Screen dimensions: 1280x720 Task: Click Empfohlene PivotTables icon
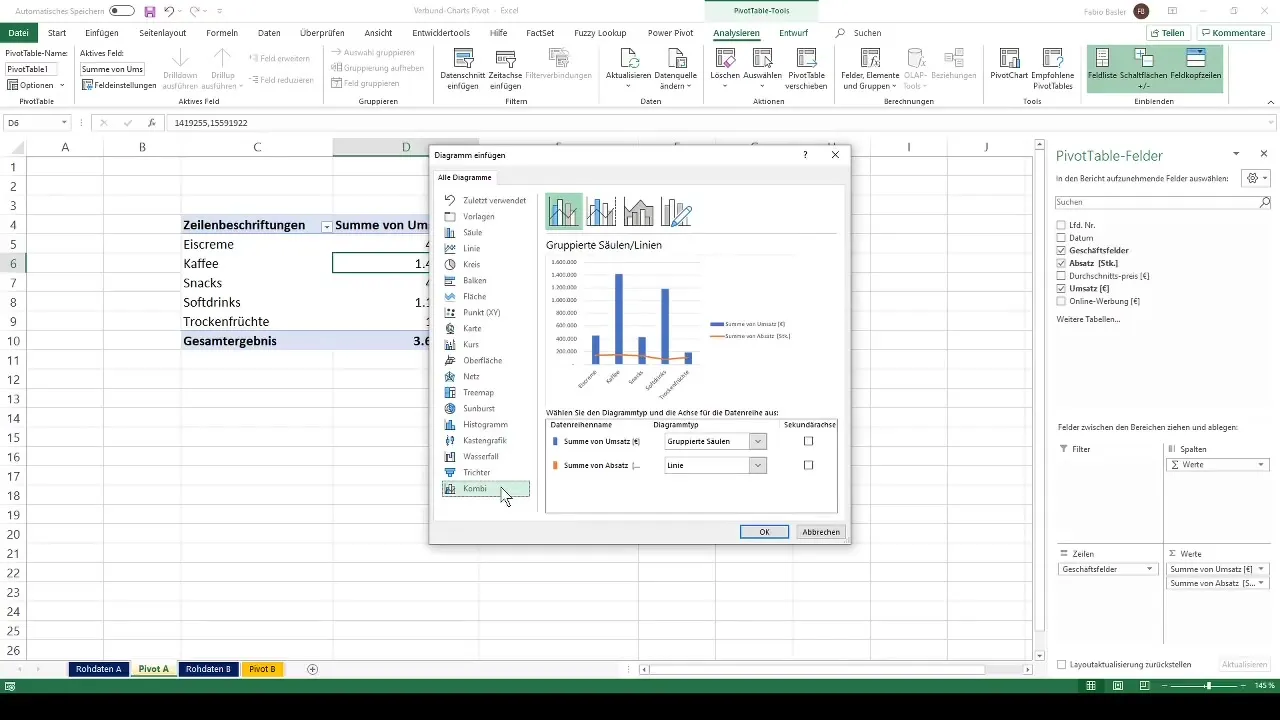coord(1053,58)
